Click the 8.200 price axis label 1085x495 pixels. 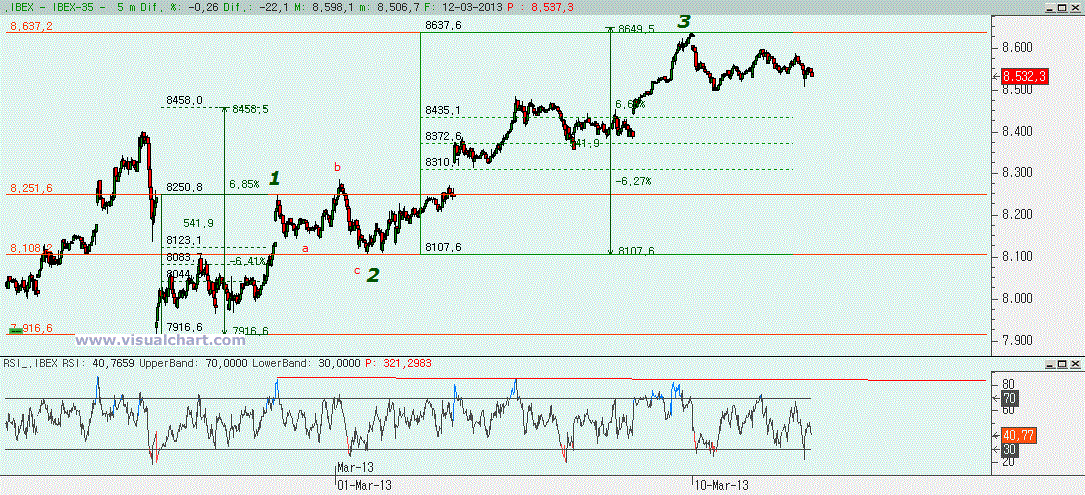pyautogui.click(x=1017, y=215)
